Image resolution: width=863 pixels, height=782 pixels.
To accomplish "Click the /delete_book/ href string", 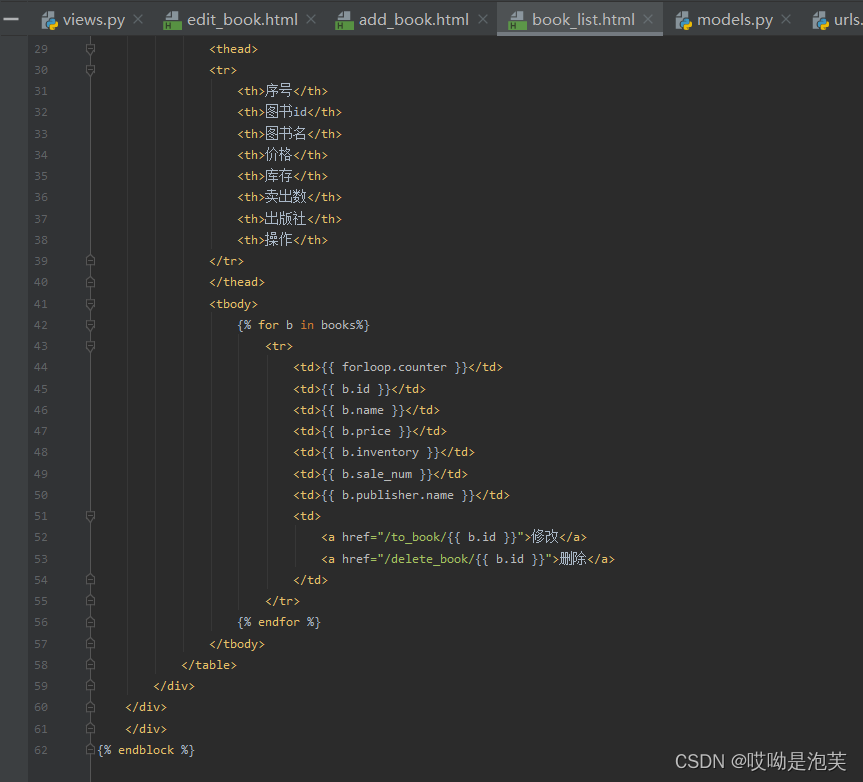I will [x=429, y=559].
